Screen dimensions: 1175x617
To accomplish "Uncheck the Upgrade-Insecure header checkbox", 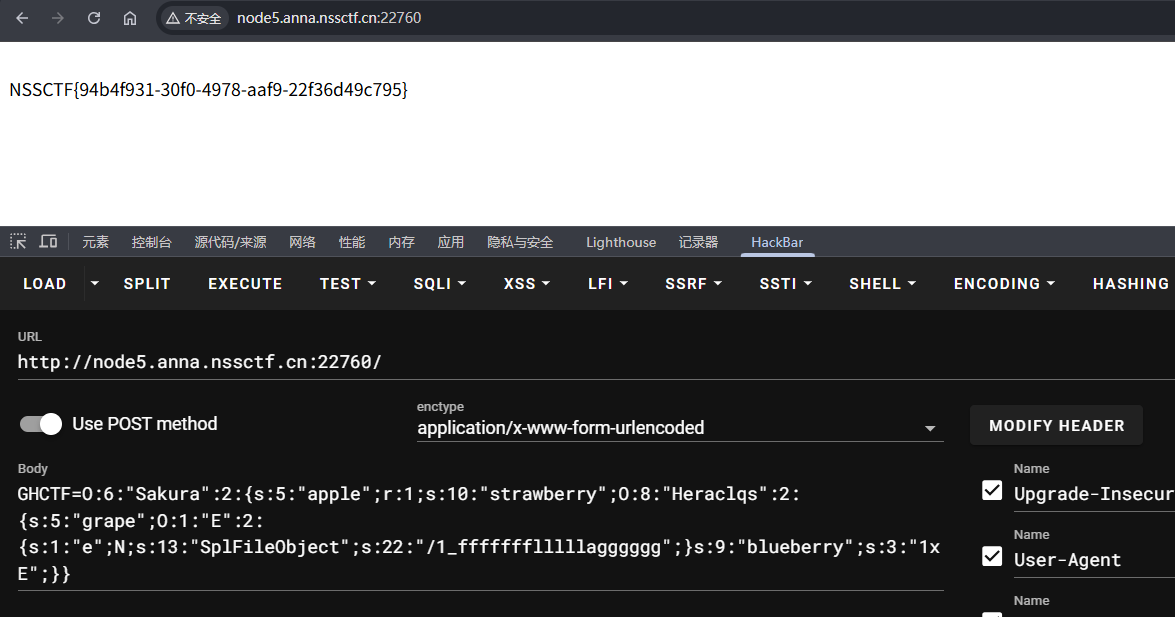I will click(x=992, y=490).
